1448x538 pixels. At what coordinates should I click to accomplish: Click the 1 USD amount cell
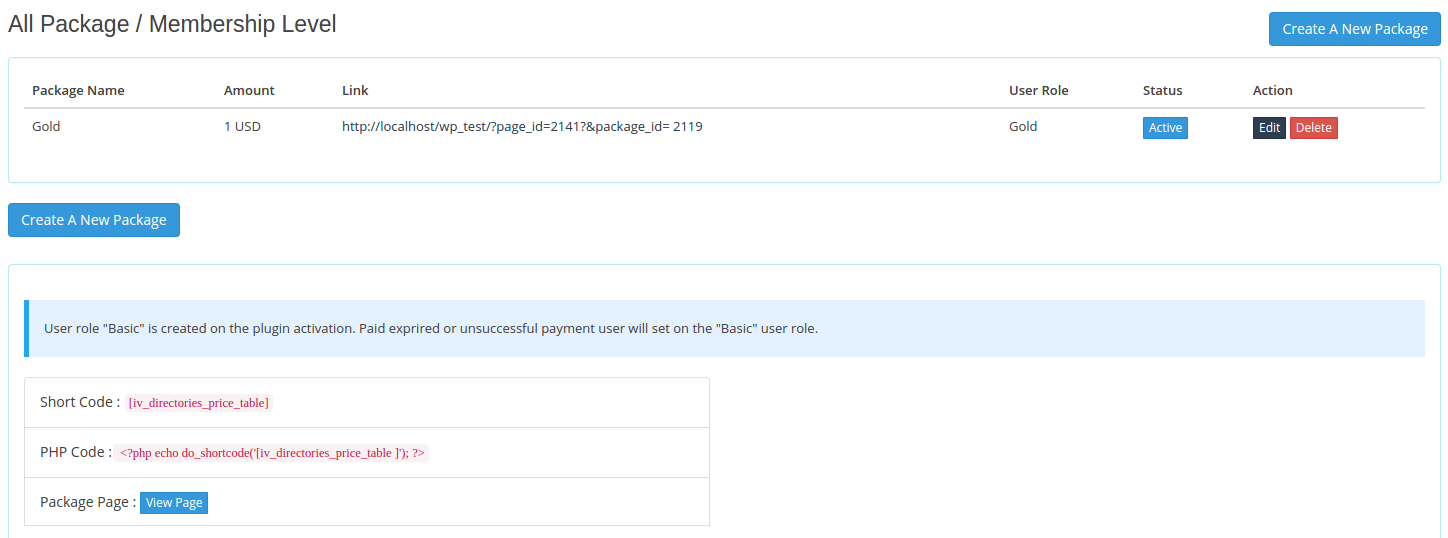point(242,127)
